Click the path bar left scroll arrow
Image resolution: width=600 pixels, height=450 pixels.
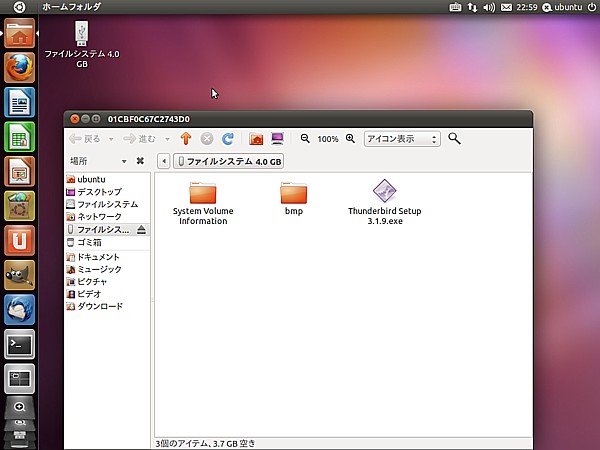pyautogui.click(x=164, y=161)
